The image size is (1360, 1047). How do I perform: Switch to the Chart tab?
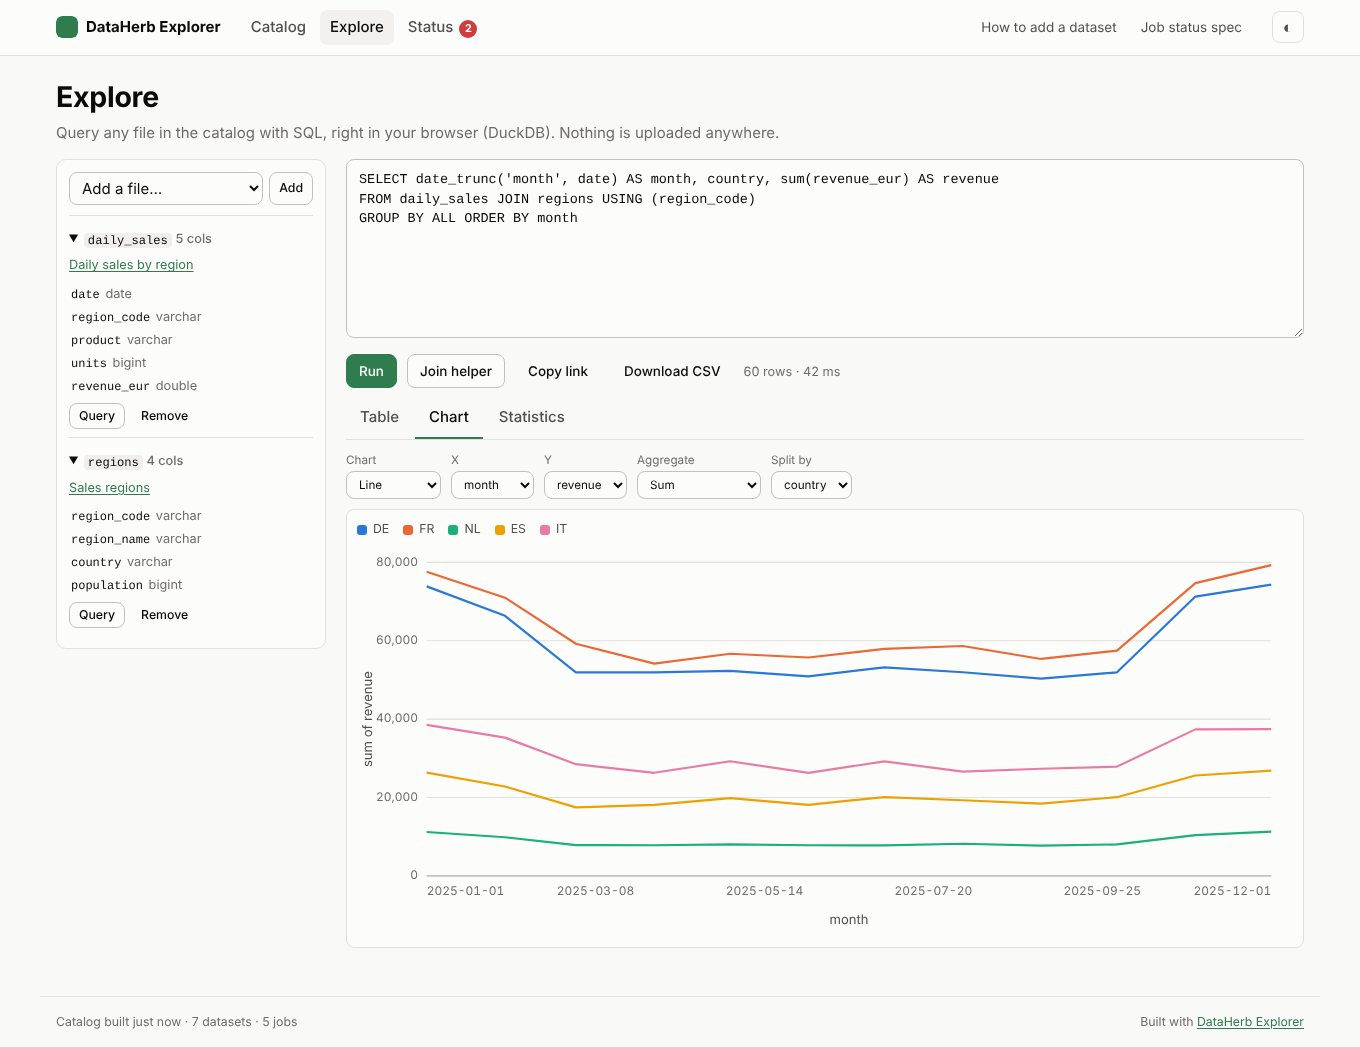pyautogui.click(x=449, y=417)
